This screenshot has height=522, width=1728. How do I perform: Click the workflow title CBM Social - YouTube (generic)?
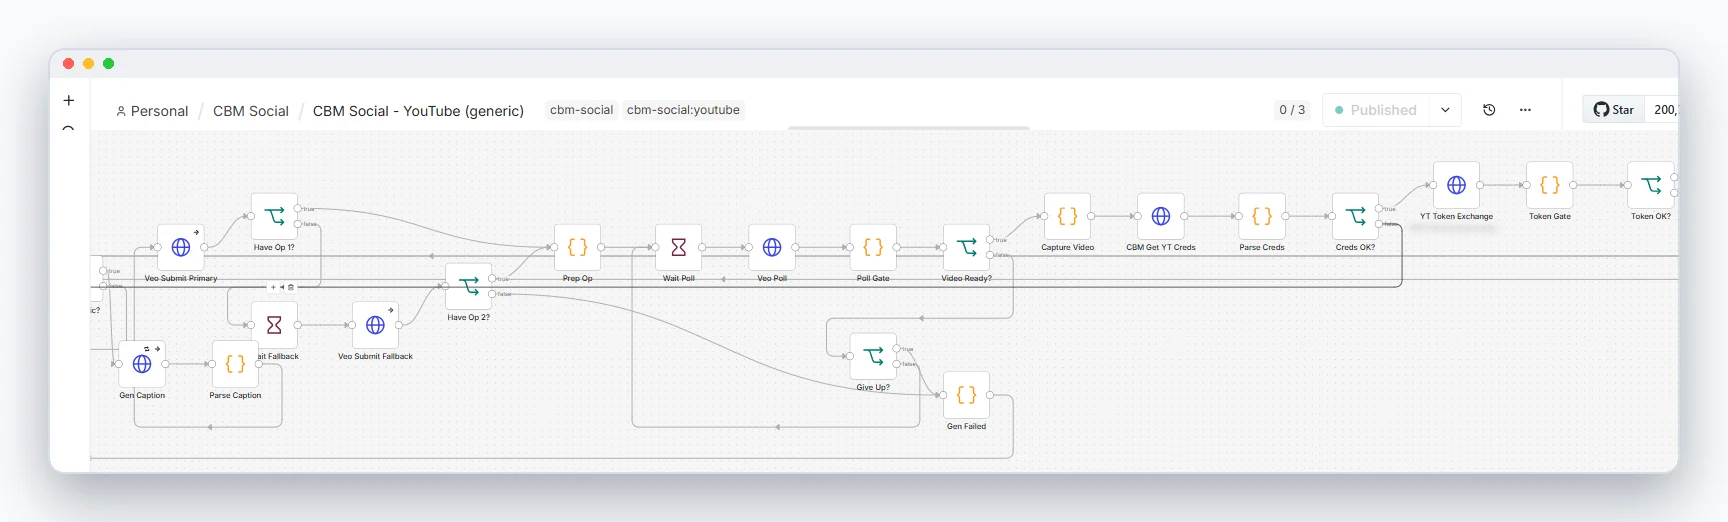pyautogui.click(x=418, y=111)
